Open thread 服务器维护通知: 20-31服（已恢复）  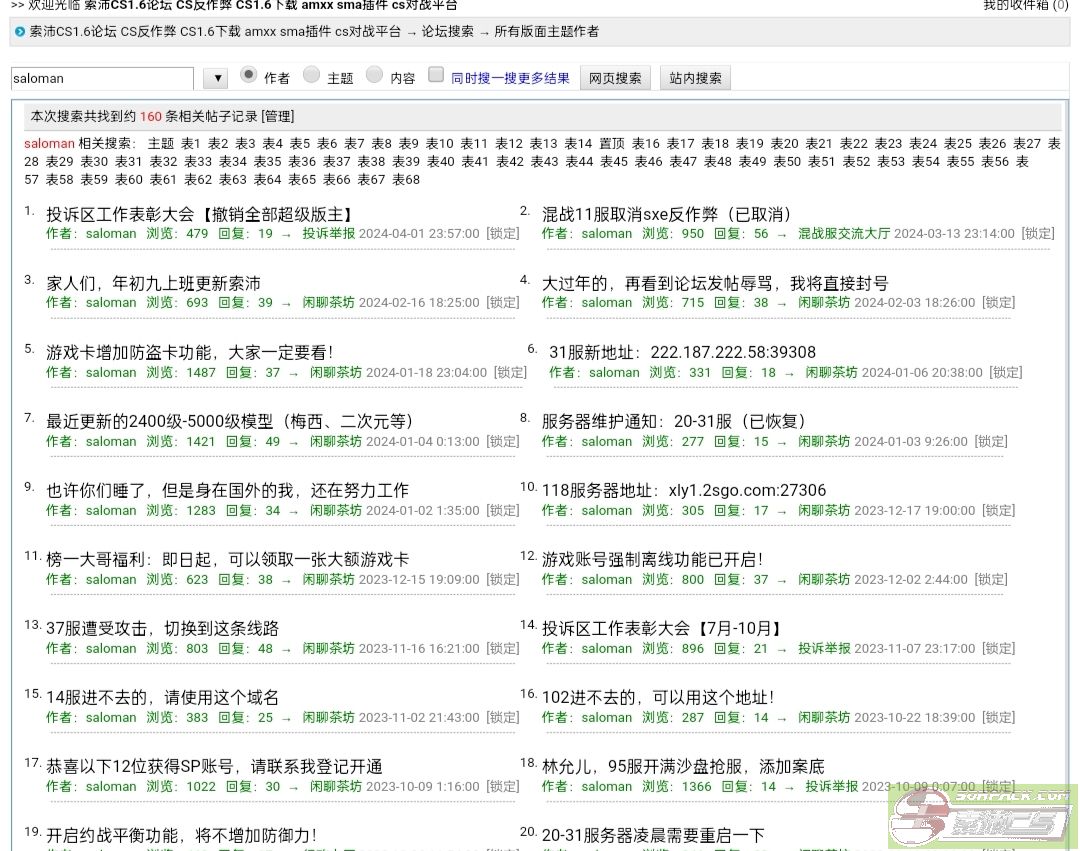[674, 421]
